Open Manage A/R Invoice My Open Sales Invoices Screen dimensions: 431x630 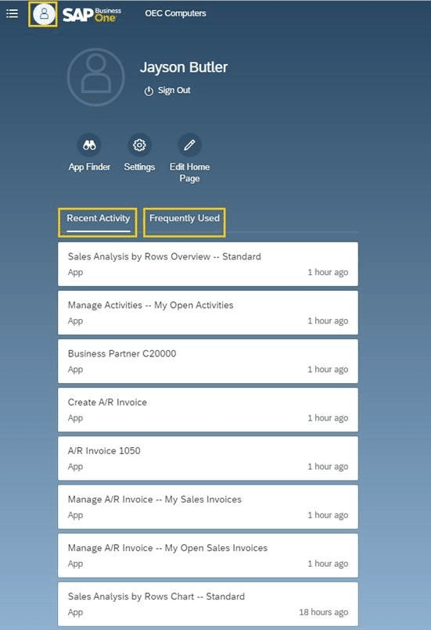coord(208,556)
